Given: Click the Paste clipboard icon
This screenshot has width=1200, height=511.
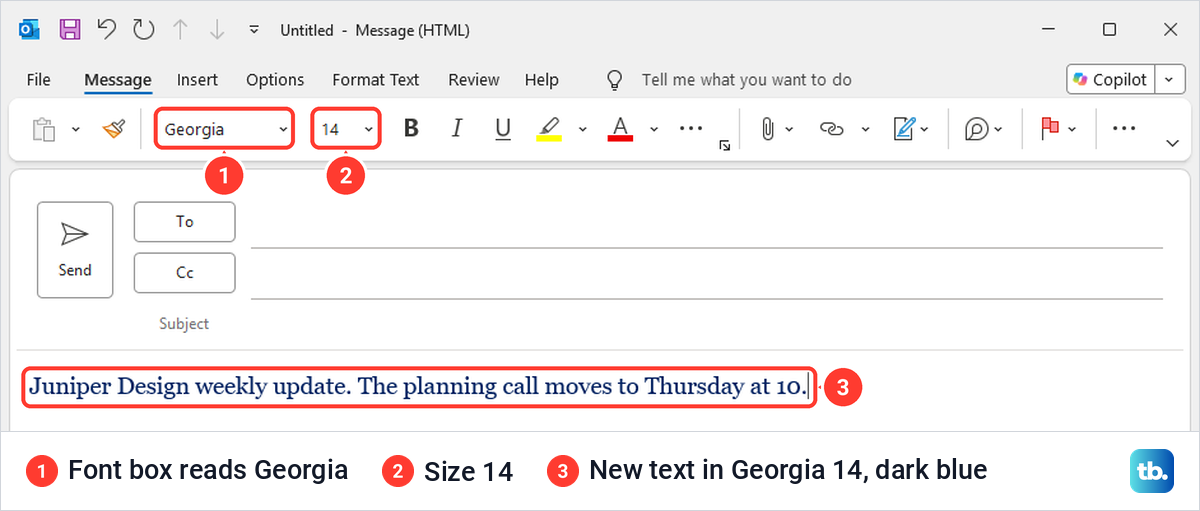Looking at the screenshot, I should [x=44, y=130].
